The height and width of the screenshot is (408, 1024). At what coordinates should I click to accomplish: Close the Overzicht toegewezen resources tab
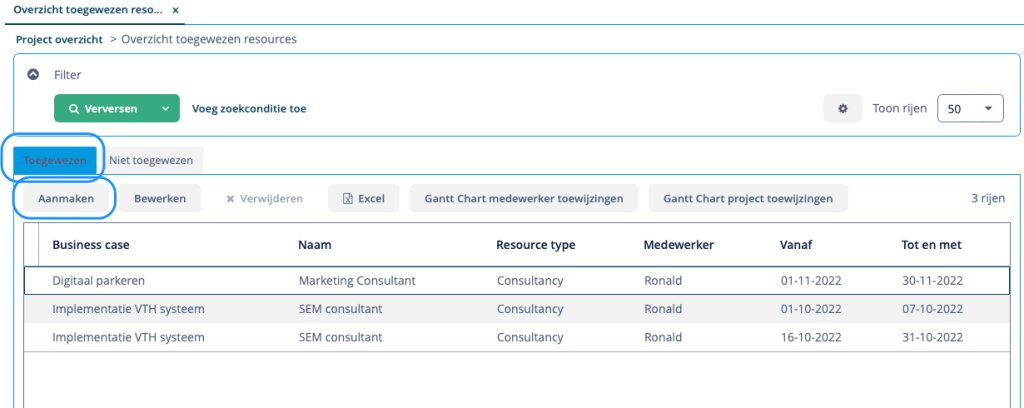pyautogui.click(x=174, y=10)
